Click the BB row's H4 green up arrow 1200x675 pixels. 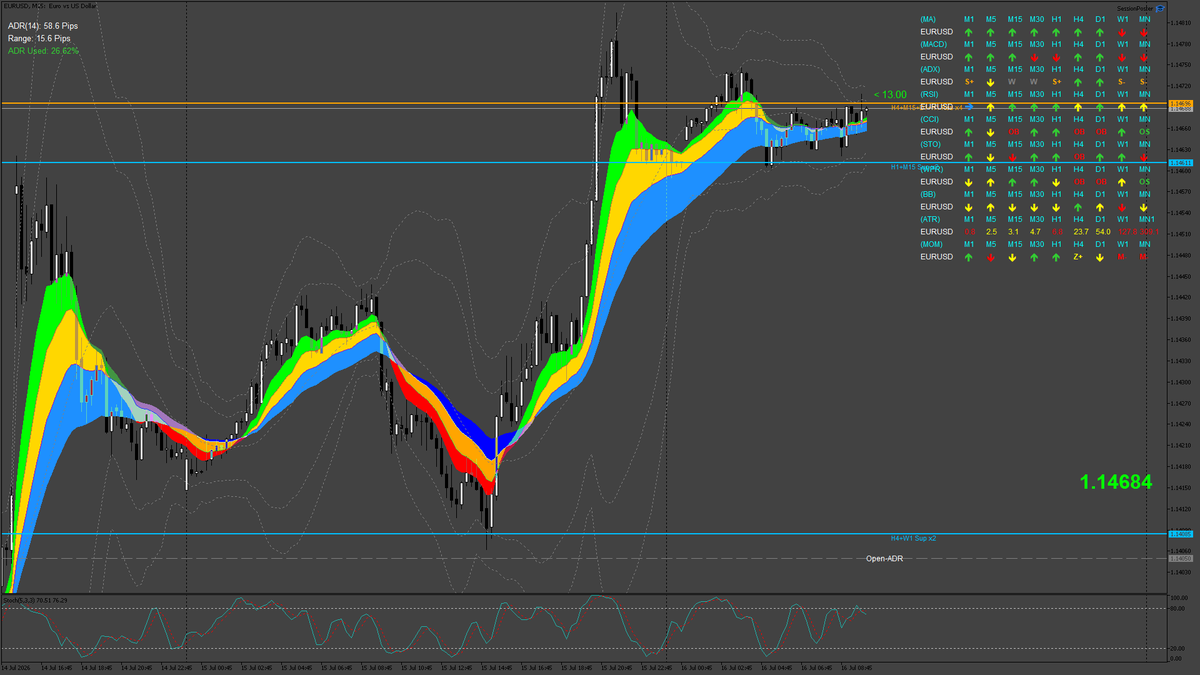tap(1078, 207)
